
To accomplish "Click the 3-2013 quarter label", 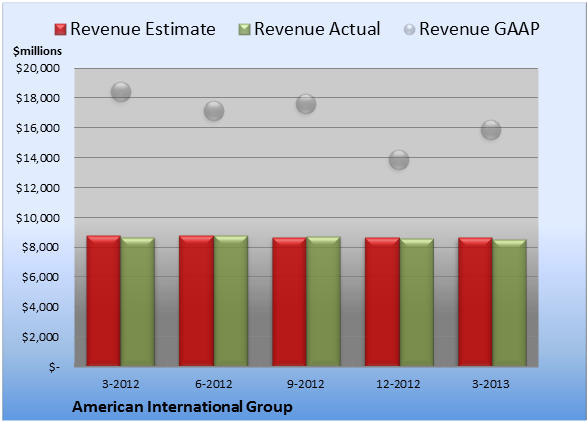I will [491, 384].
